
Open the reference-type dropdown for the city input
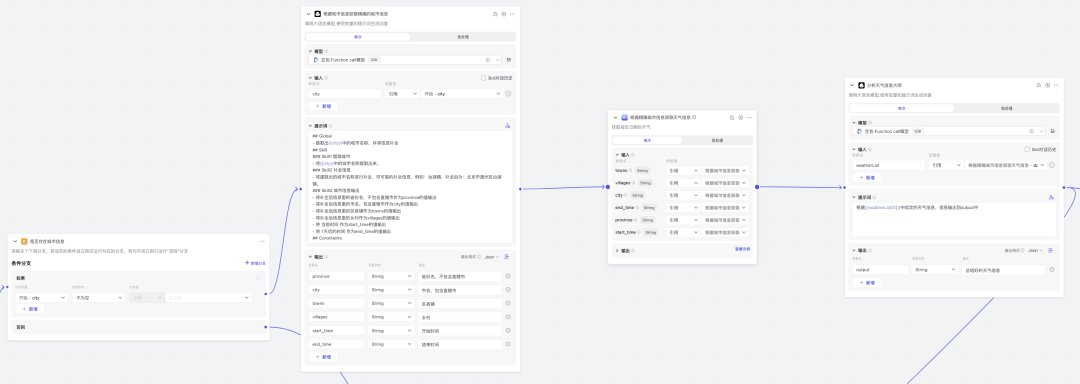[401, 94]
